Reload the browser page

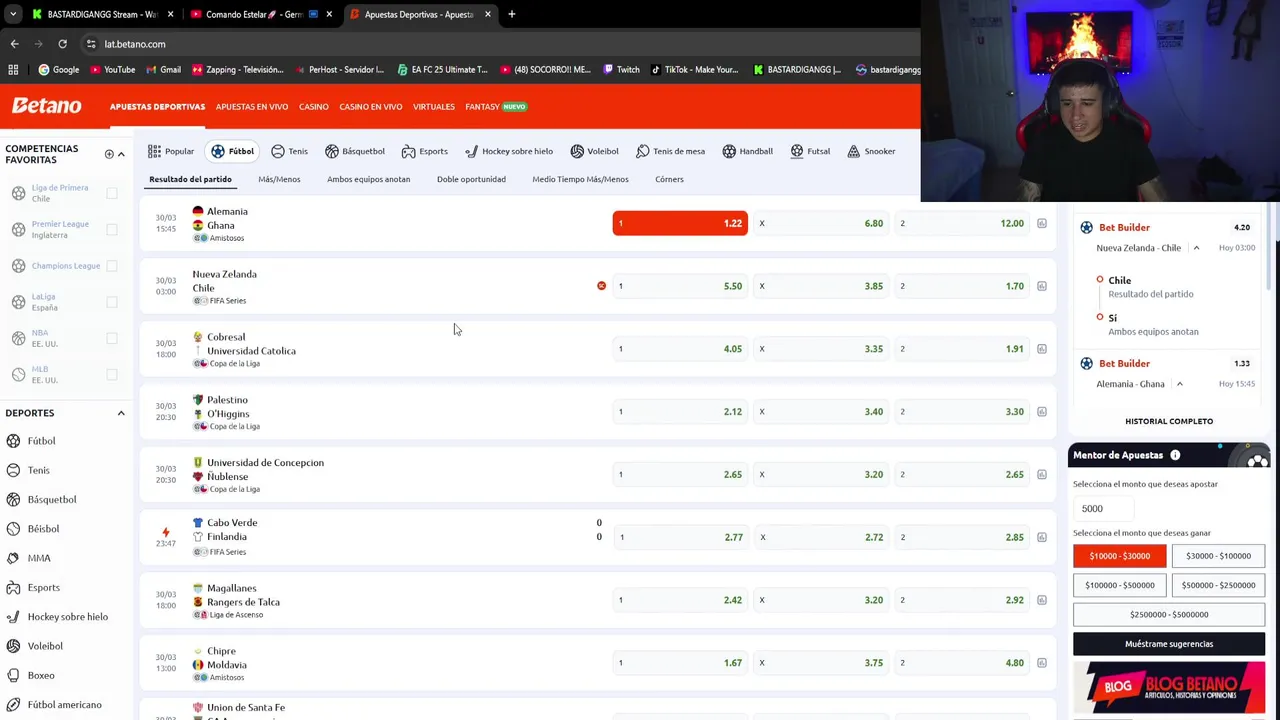[x=62, y=44]
